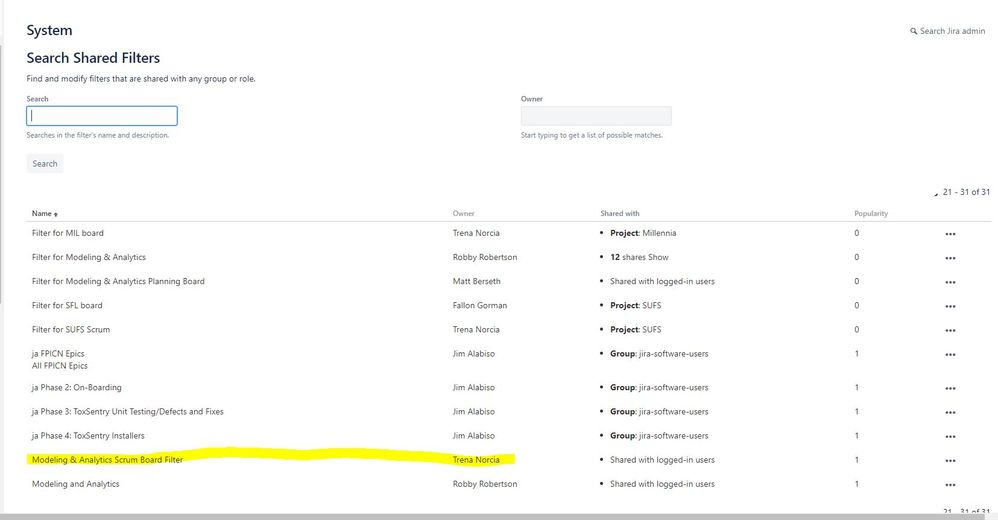Open ja Phase 4: ToxSentry Installers filter
The image size is (998, 520).
tap(88, 436)
